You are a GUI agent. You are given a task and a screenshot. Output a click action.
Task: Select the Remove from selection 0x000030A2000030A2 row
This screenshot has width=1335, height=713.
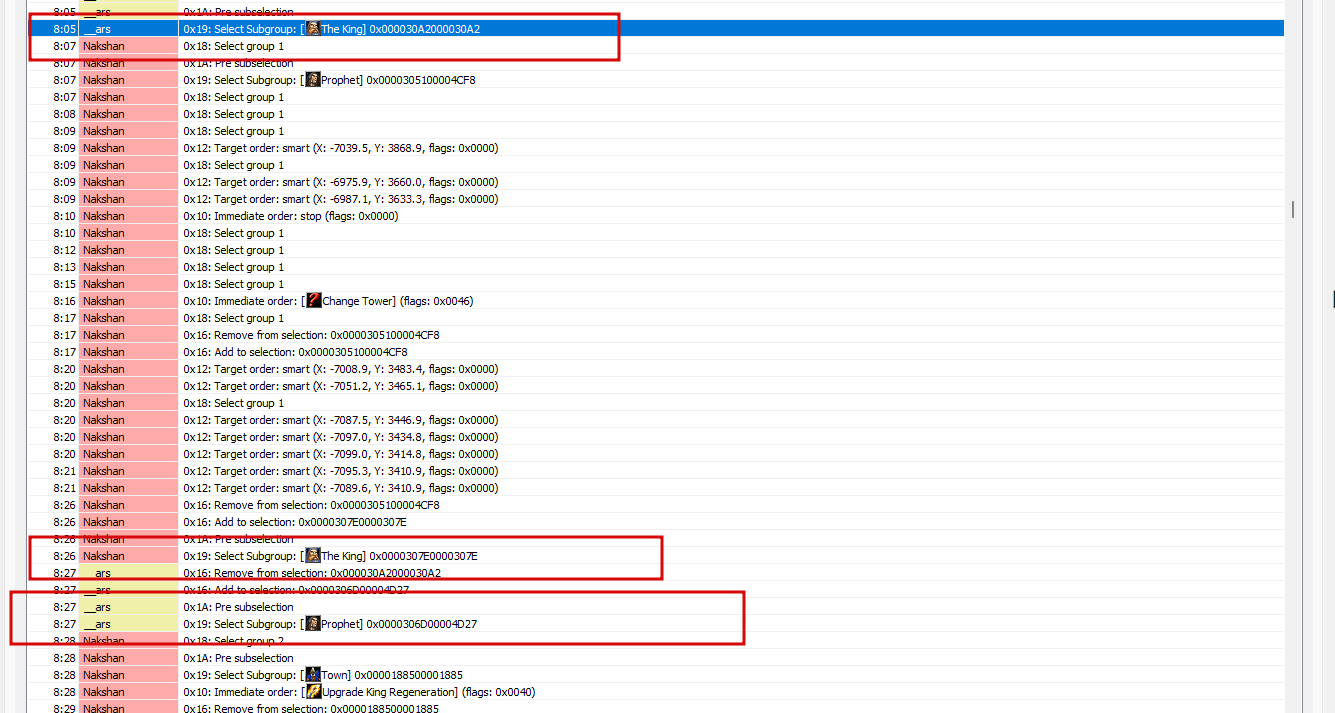pos(656,573)
